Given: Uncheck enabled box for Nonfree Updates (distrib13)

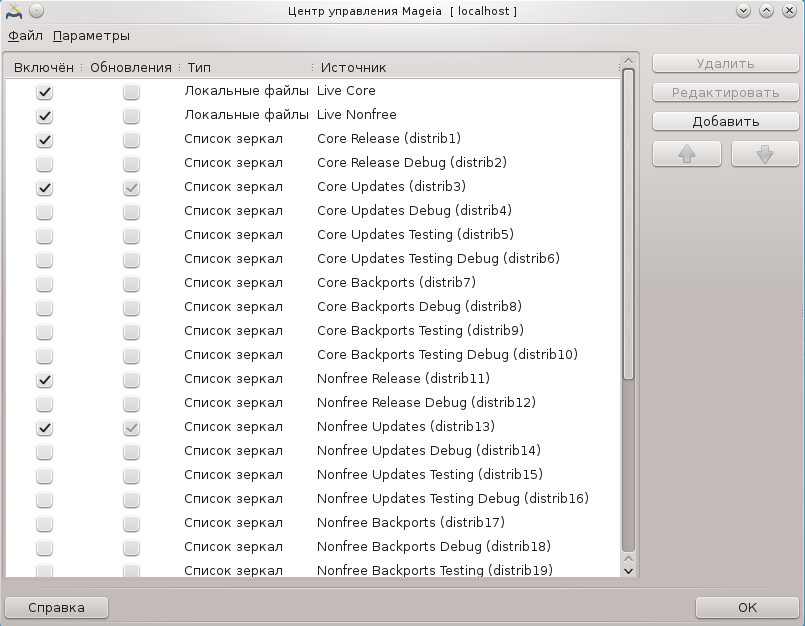Looking at the screenshot, I should click(x=45, y=428).
